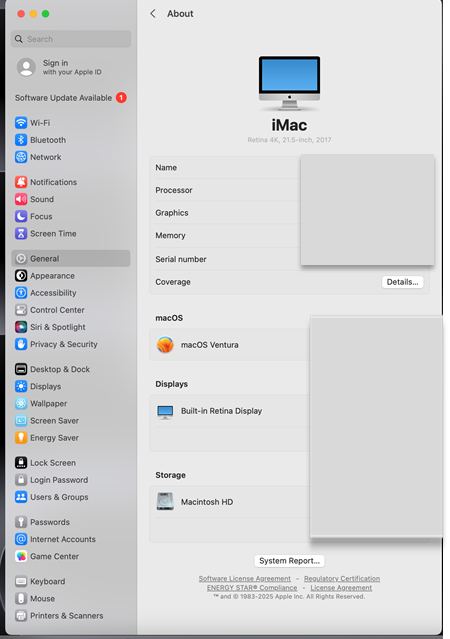Select General in the sidebar

(x=71, y=258)
